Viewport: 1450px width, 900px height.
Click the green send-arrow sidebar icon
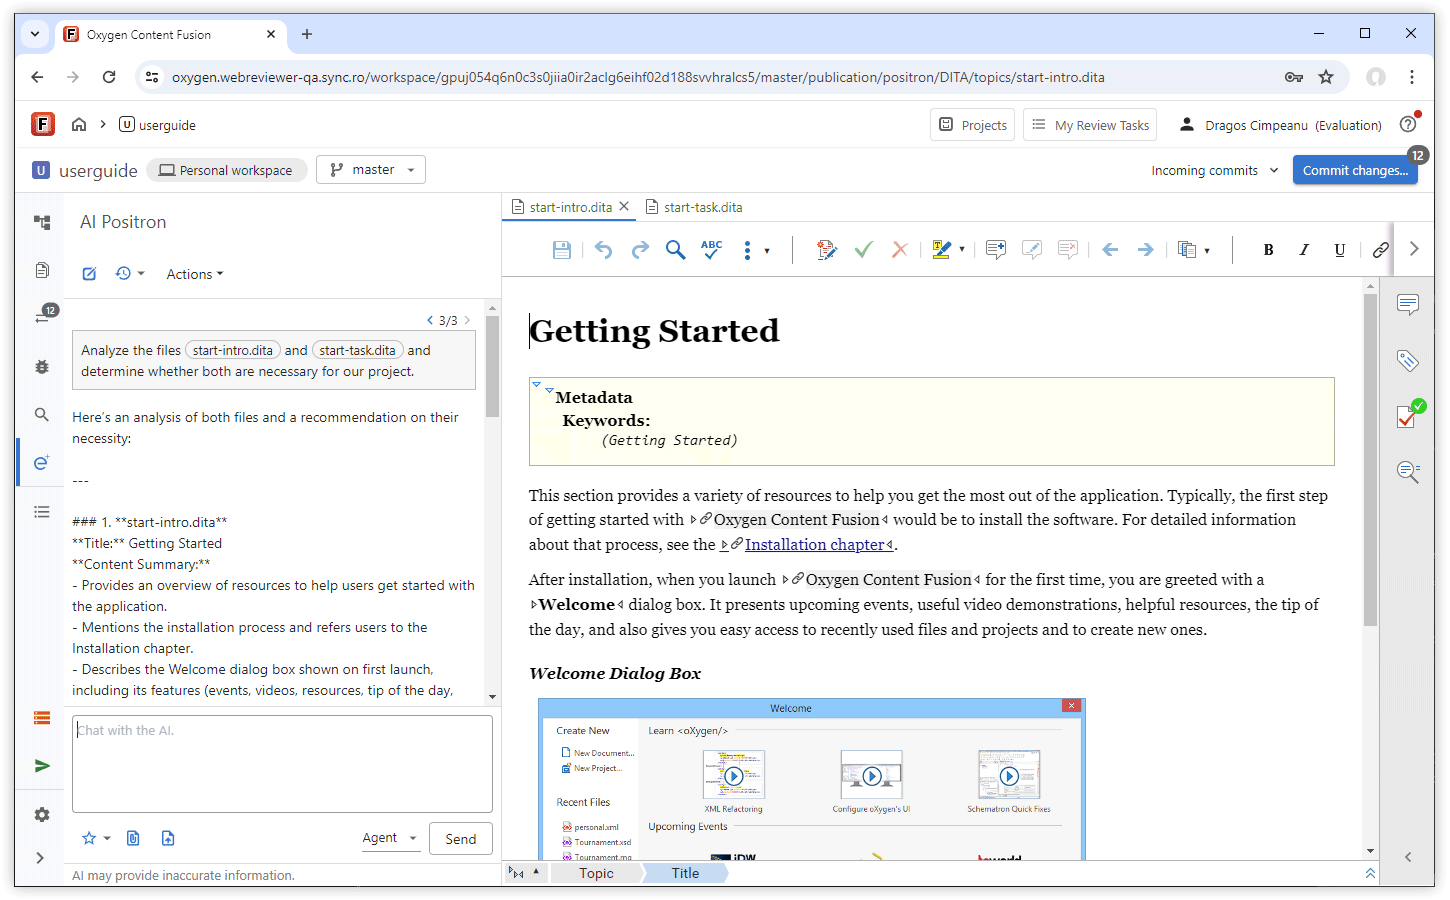pos(42,766)
